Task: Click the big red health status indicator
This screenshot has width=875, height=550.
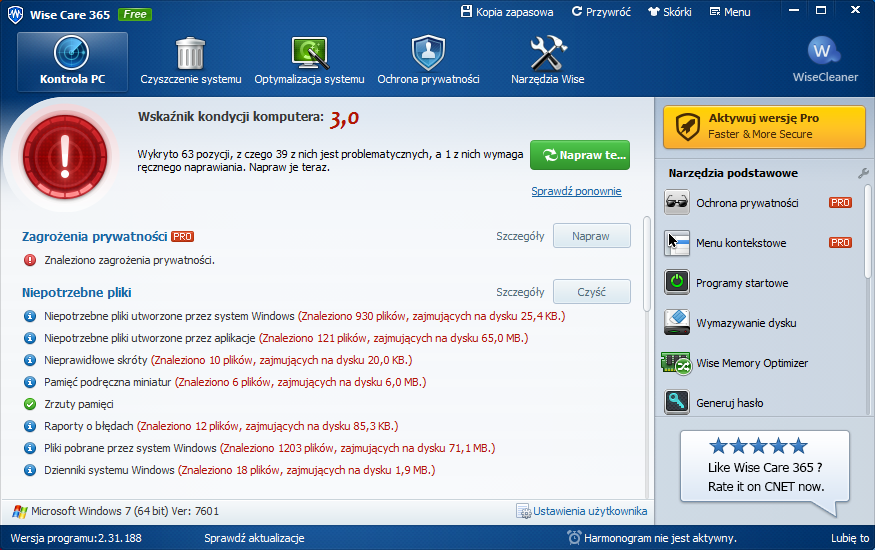Action: click(x=65, y=157)
